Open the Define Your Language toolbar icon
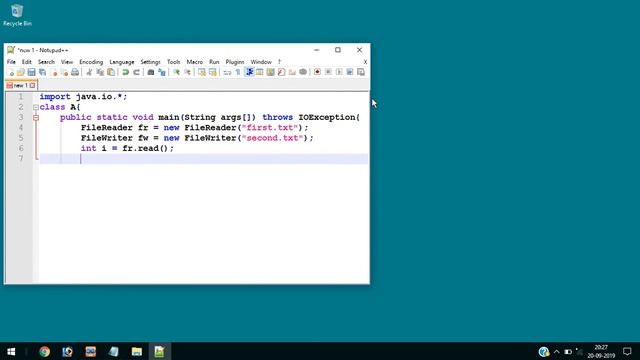The height and width of the screenshot is (360, 640). (260, 72)
